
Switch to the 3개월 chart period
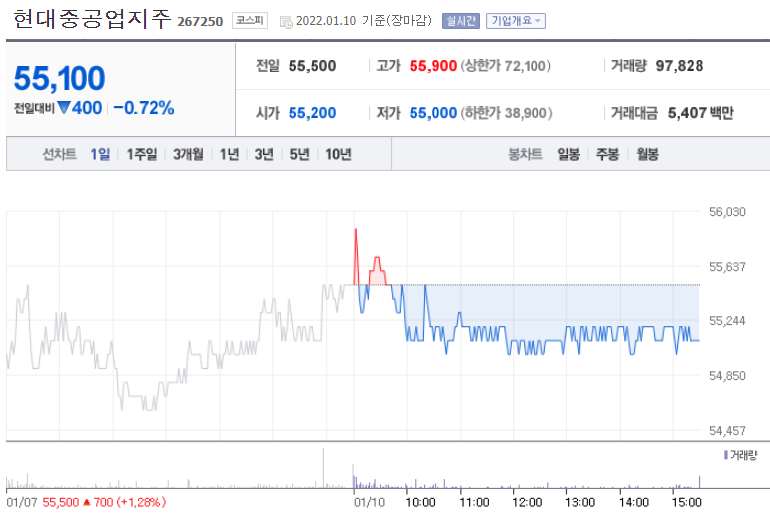(188, 154)
